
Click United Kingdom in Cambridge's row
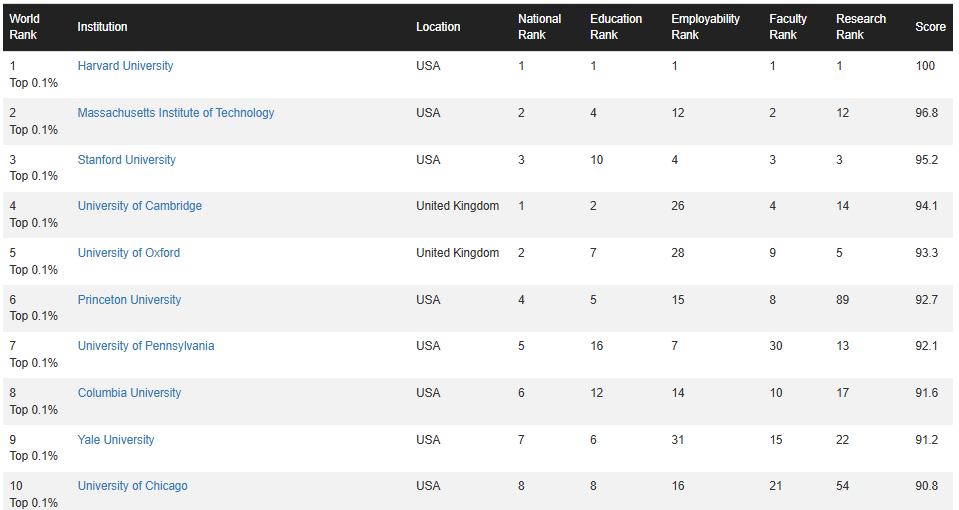pyautogui.click(x=457, y=206)
